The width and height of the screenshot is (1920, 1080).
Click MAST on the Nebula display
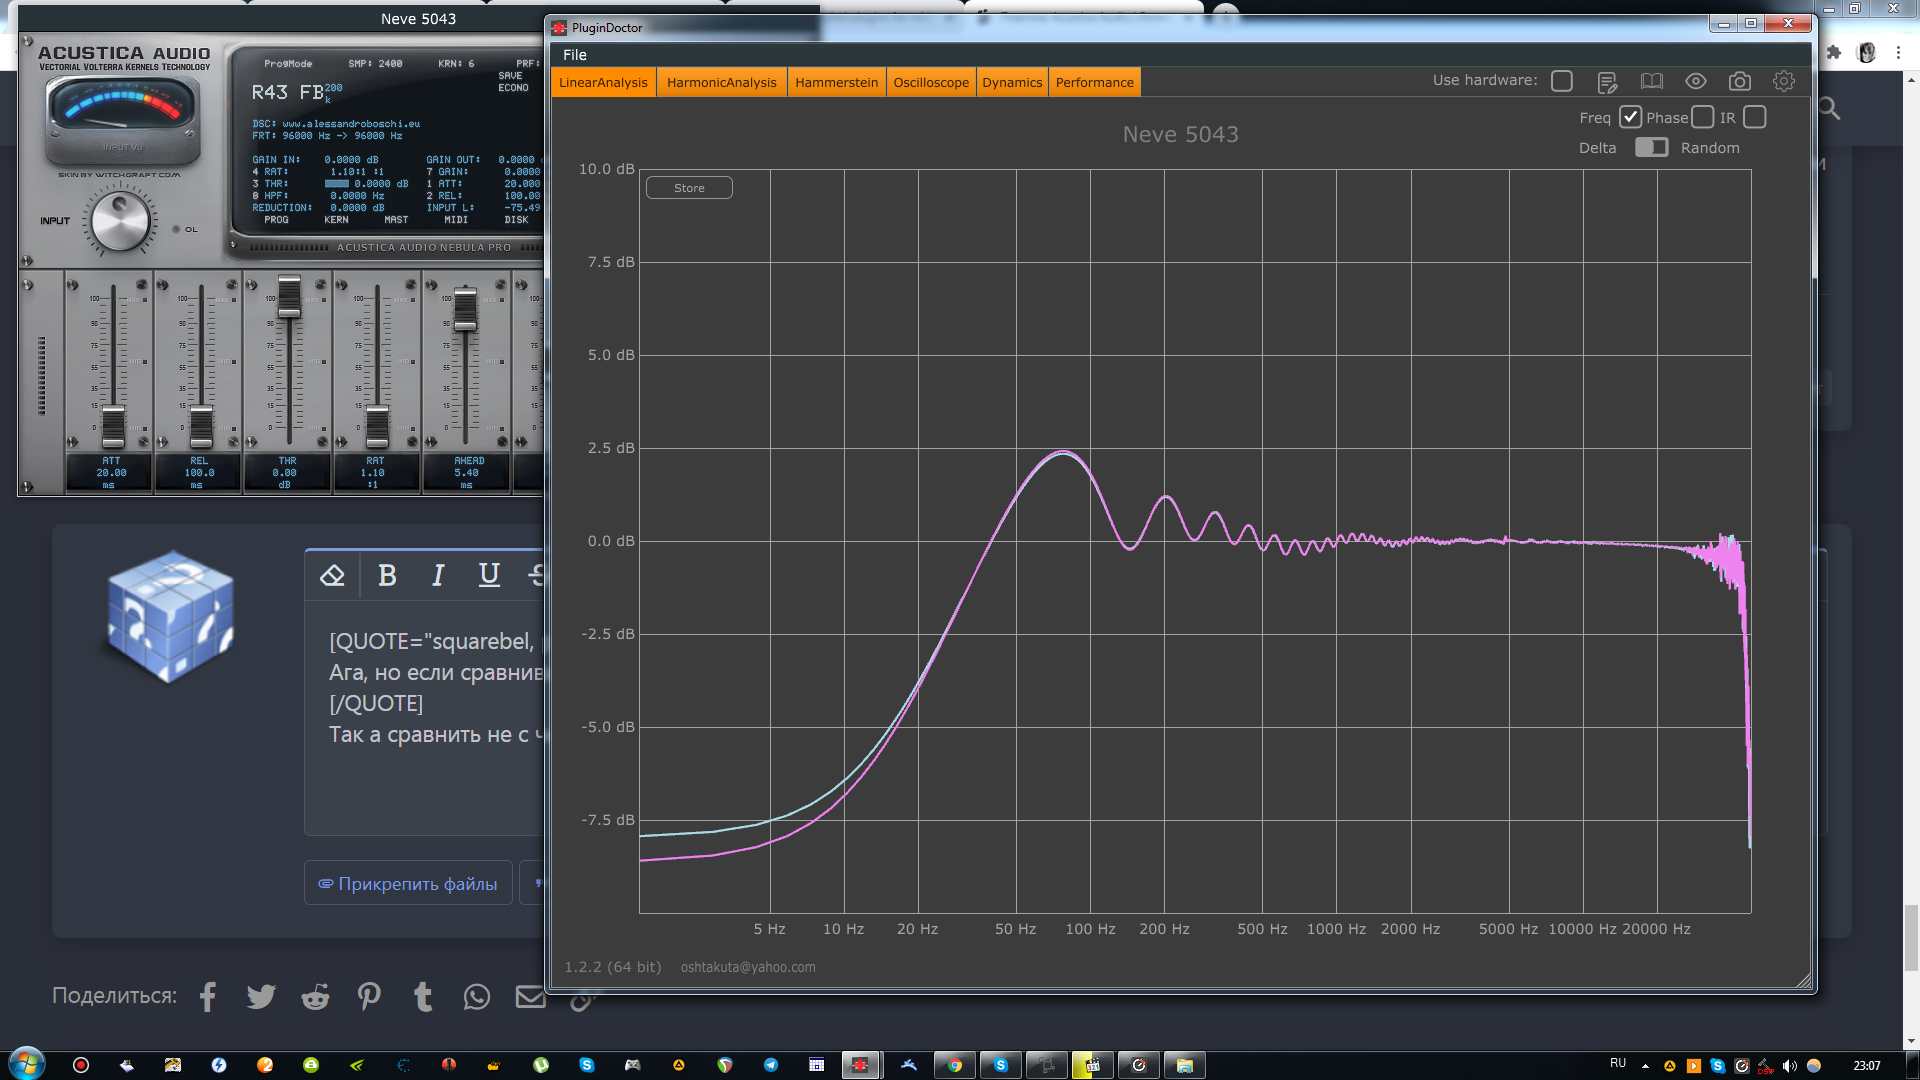396,220
